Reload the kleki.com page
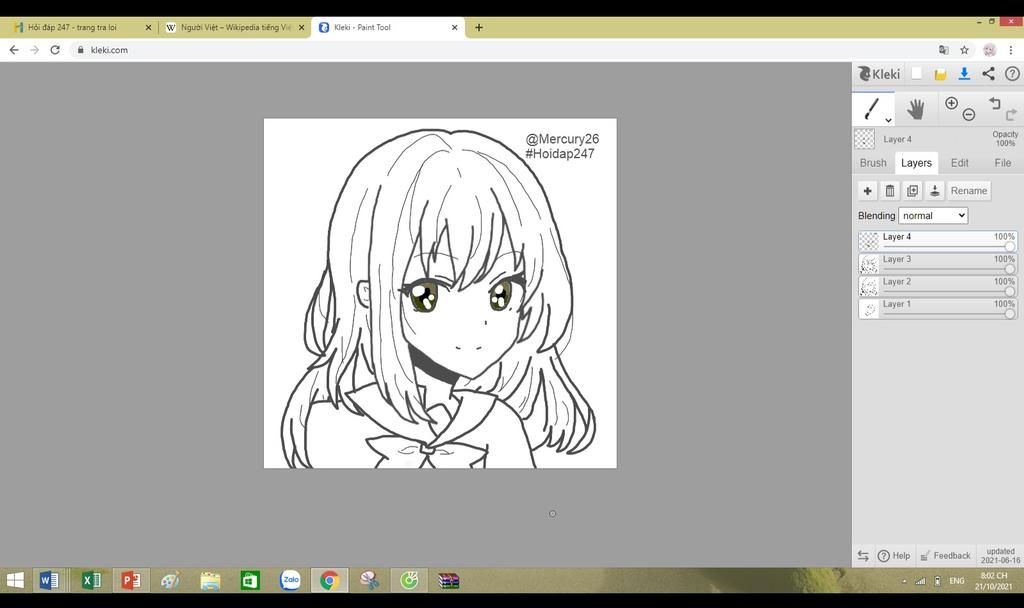 (55, 50)
